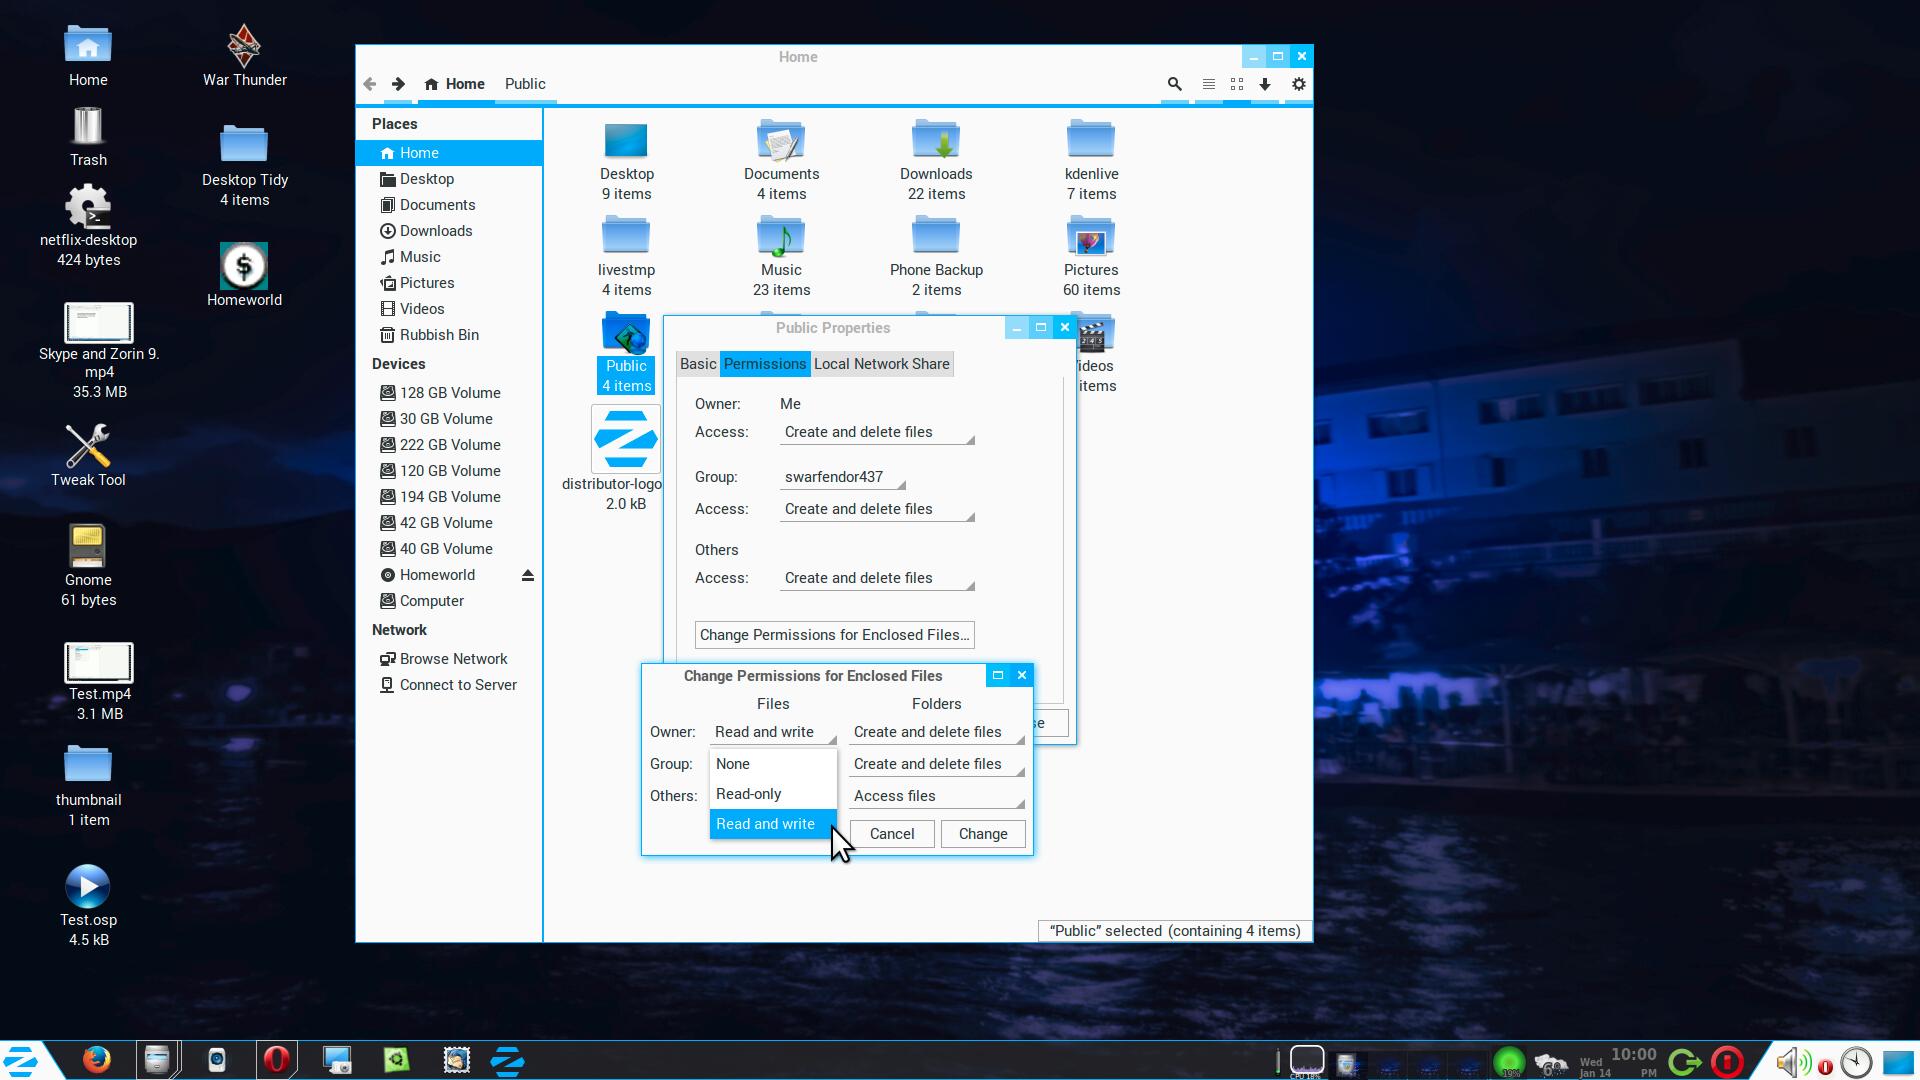
Task: Switch to the Local Network Share tab
Action: click(881, 364)
